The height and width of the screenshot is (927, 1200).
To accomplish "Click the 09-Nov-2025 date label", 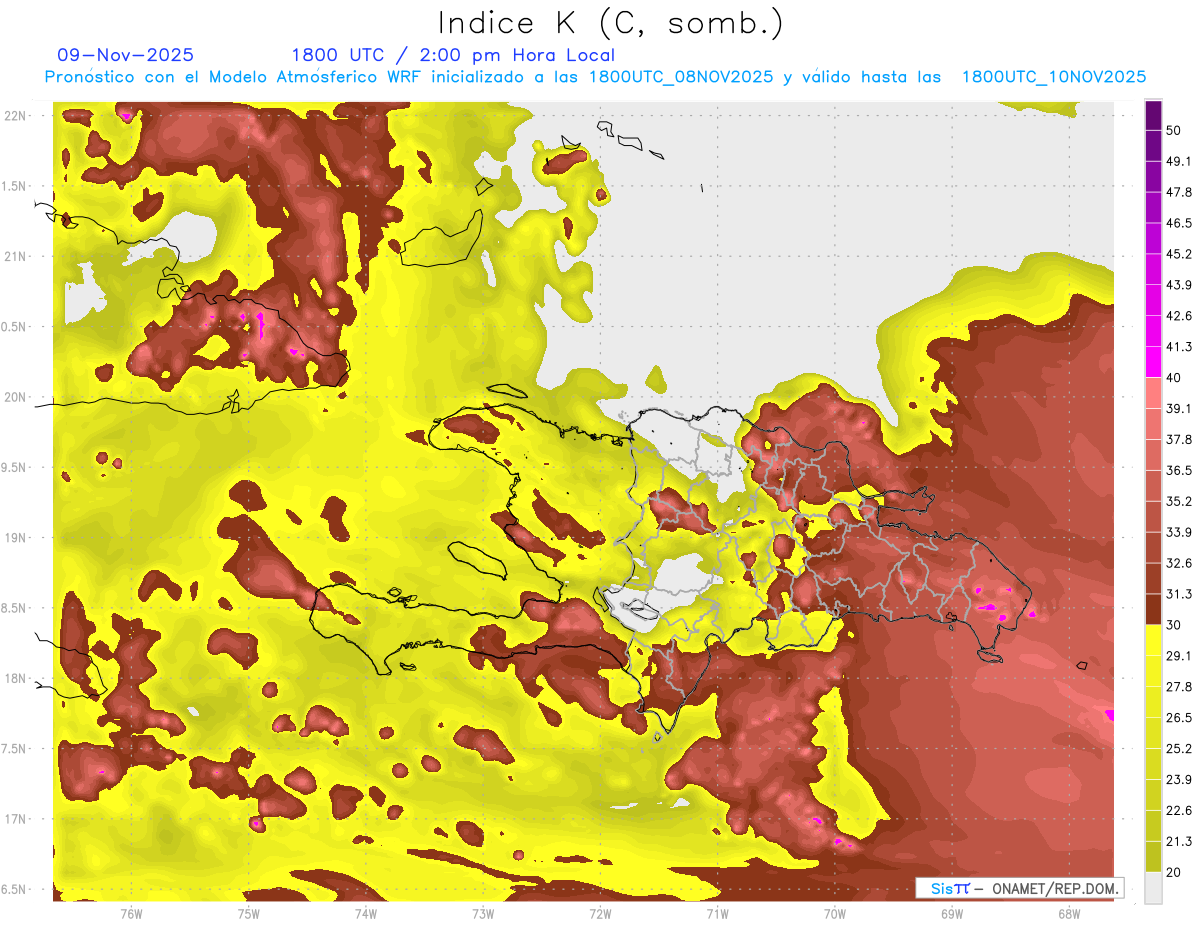I will (126, 55).
